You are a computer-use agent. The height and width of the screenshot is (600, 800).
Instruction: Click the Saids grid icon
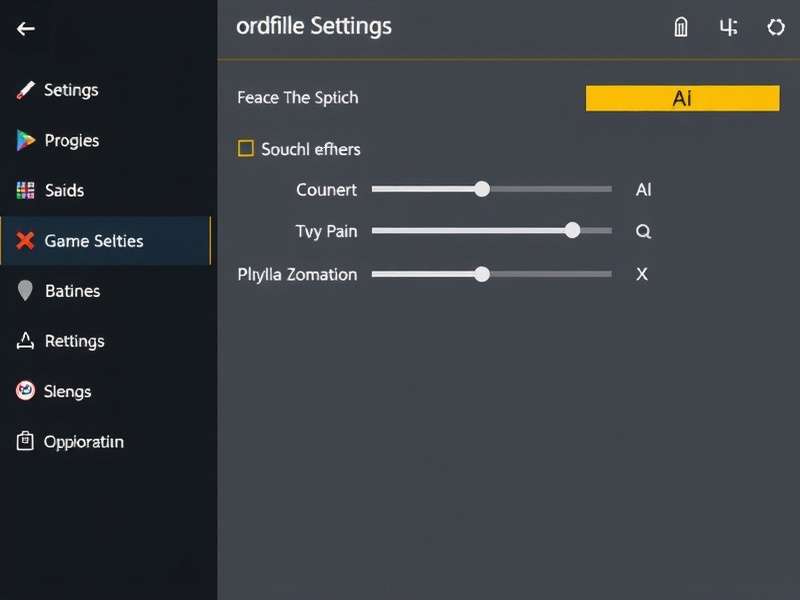click(25, 190)
